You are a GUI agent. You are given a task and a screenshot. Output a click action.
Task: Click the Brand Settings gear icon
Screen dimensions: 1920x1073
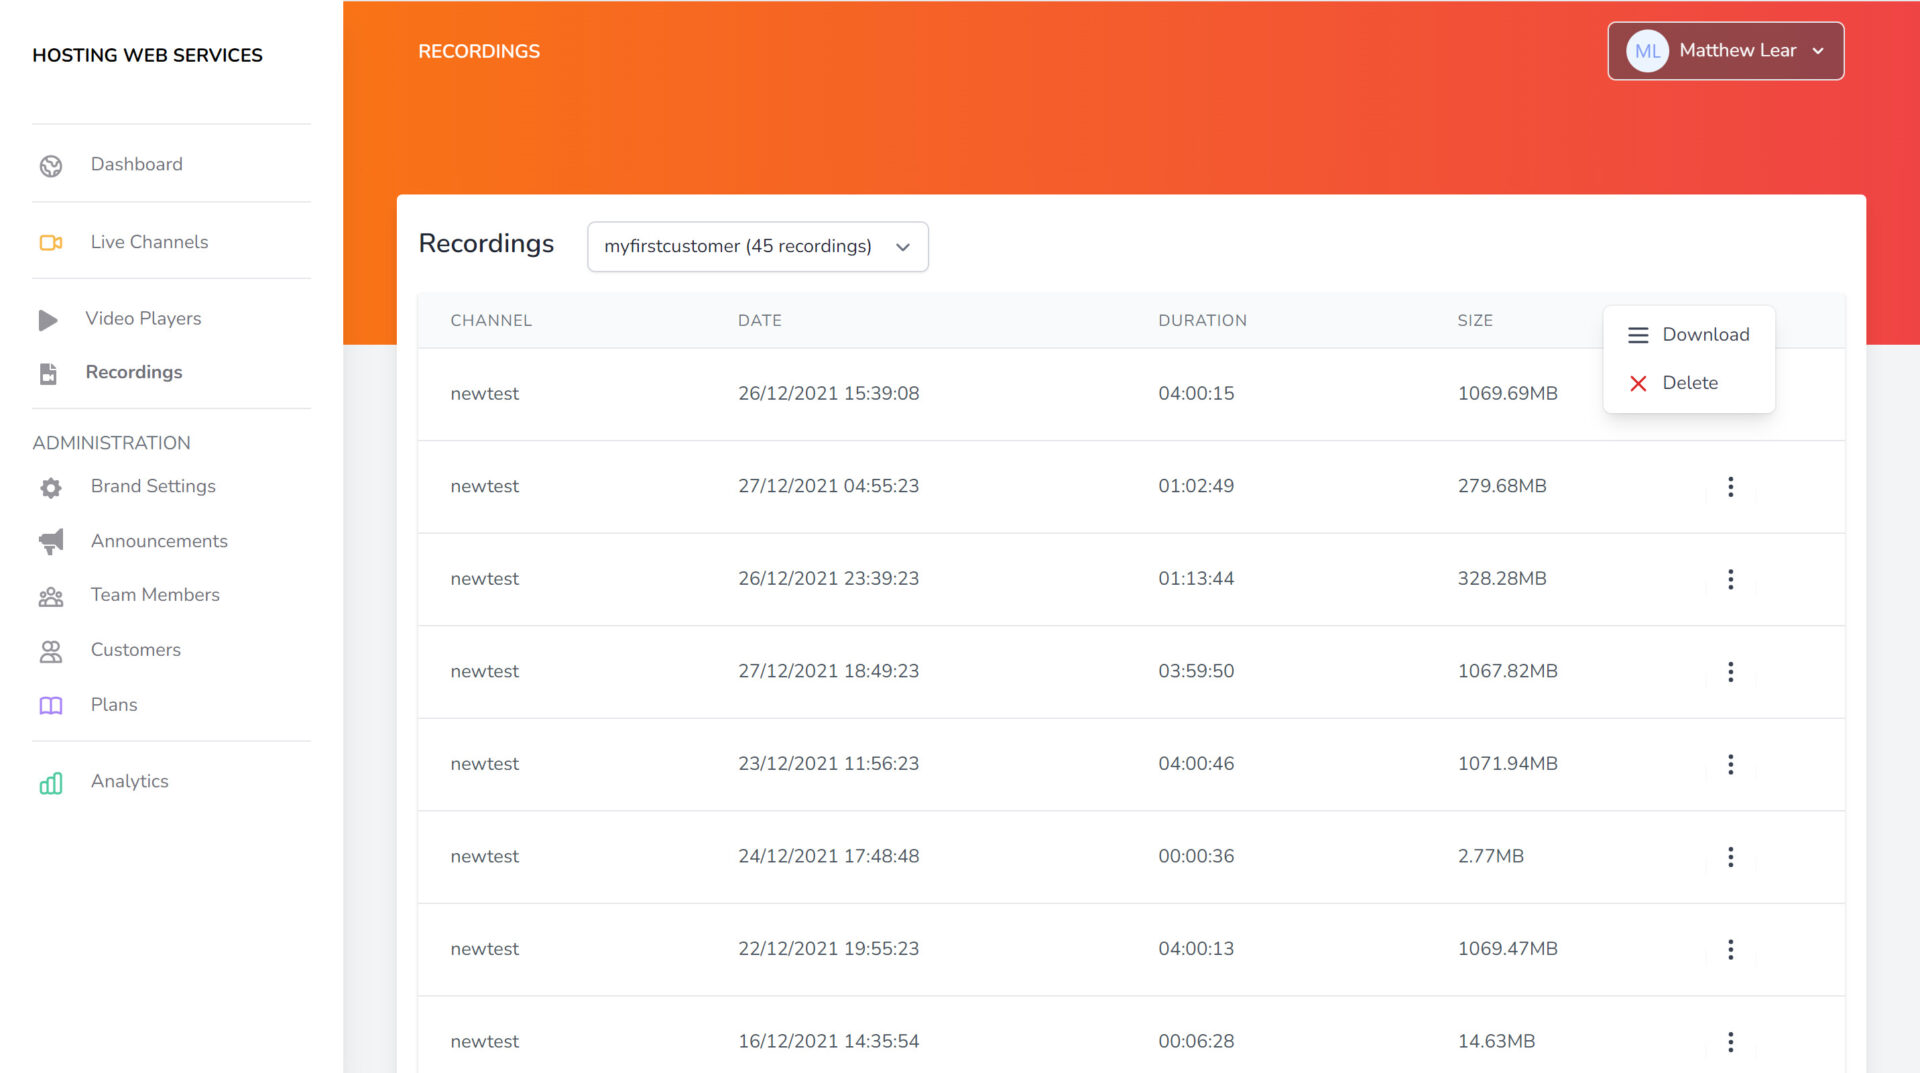[51, 488]
